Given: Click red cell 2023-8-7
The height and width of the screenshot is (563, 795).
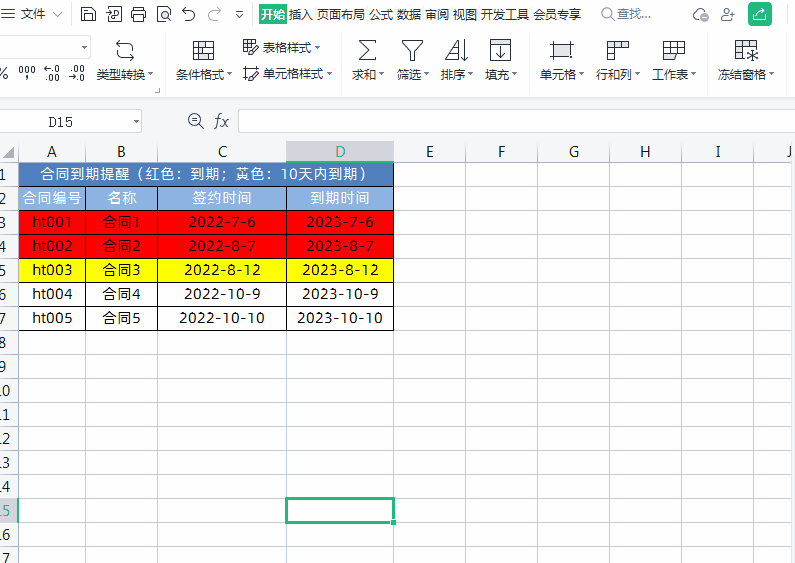Looking at the screenshot, I should pyautogui.click(x=340, y=246).
